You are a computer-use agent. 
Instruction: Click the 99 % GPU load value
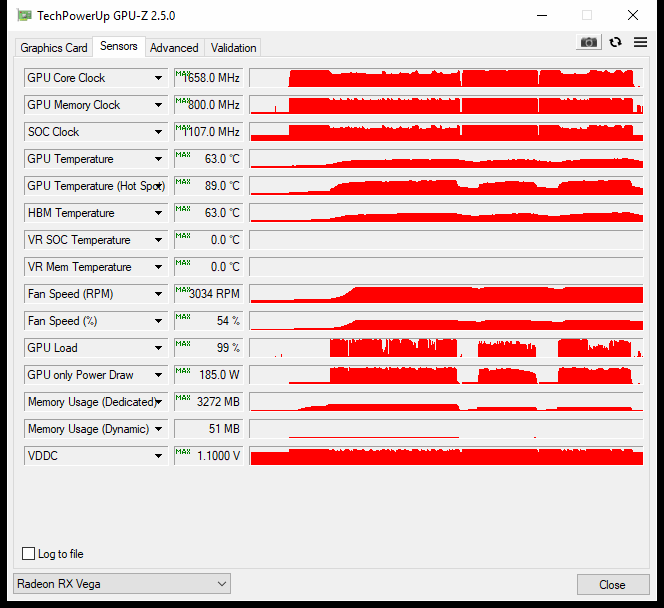tap(209, 348)
